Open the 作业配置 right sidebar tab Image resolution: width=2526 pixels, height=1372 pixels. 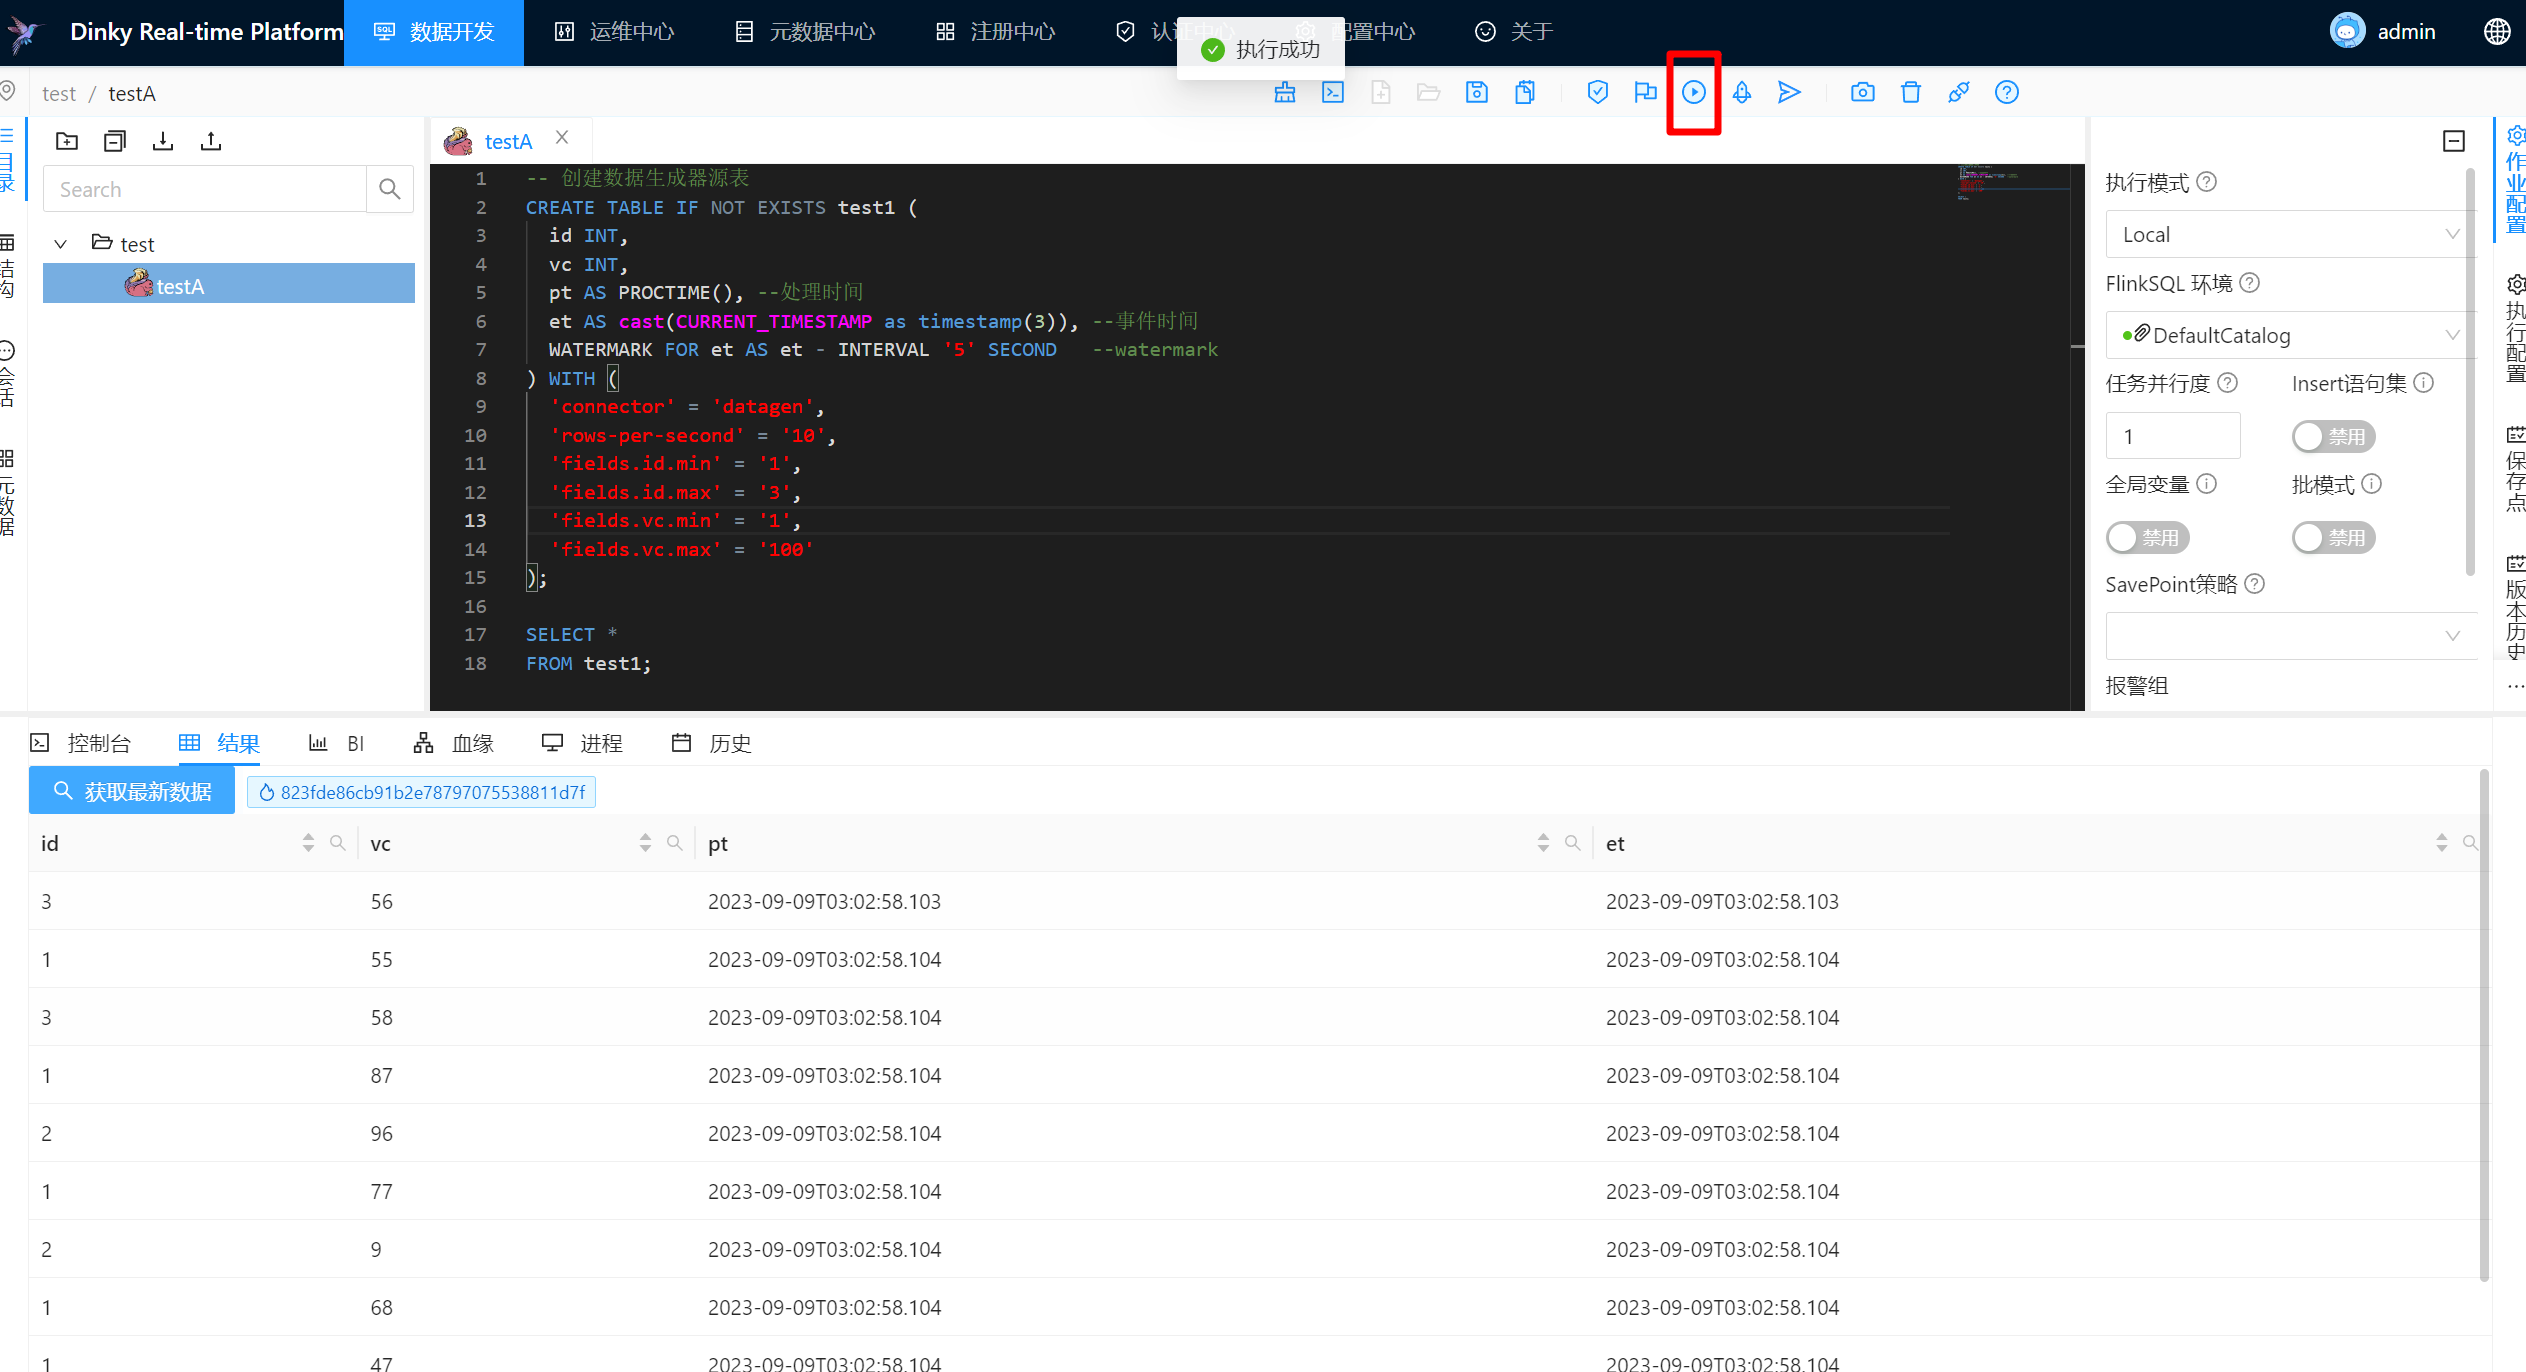point(2515,180)
